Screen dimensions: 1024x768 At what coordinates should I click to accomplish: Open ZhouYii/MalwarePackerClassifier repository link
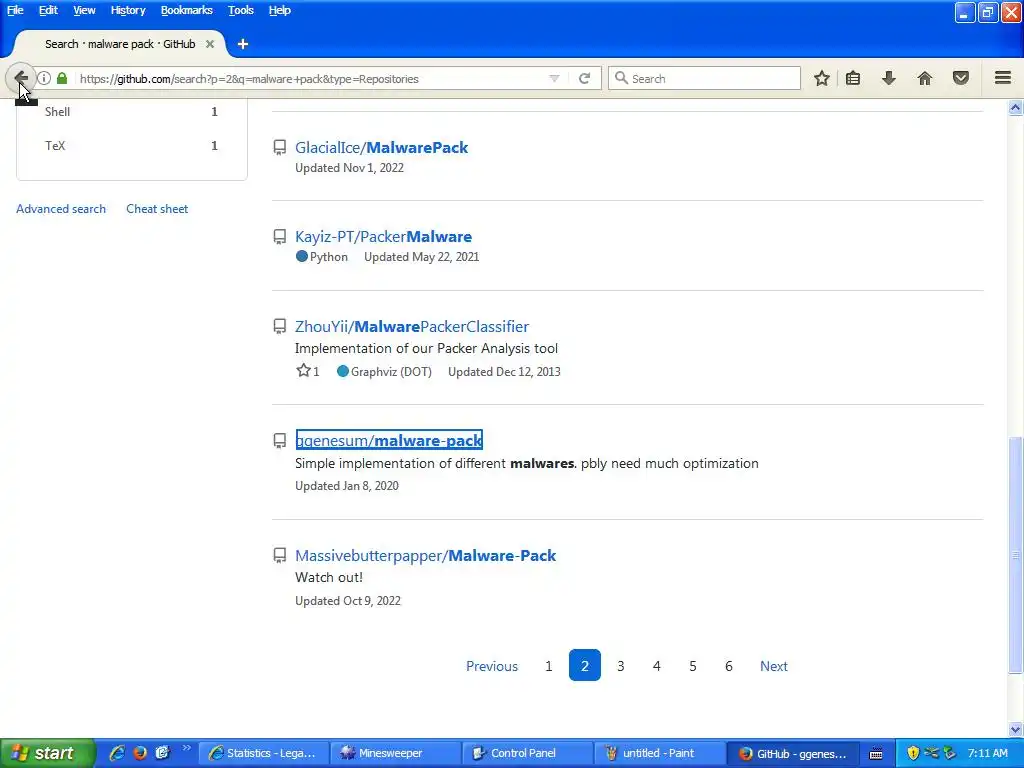click(x=412, y=327)
